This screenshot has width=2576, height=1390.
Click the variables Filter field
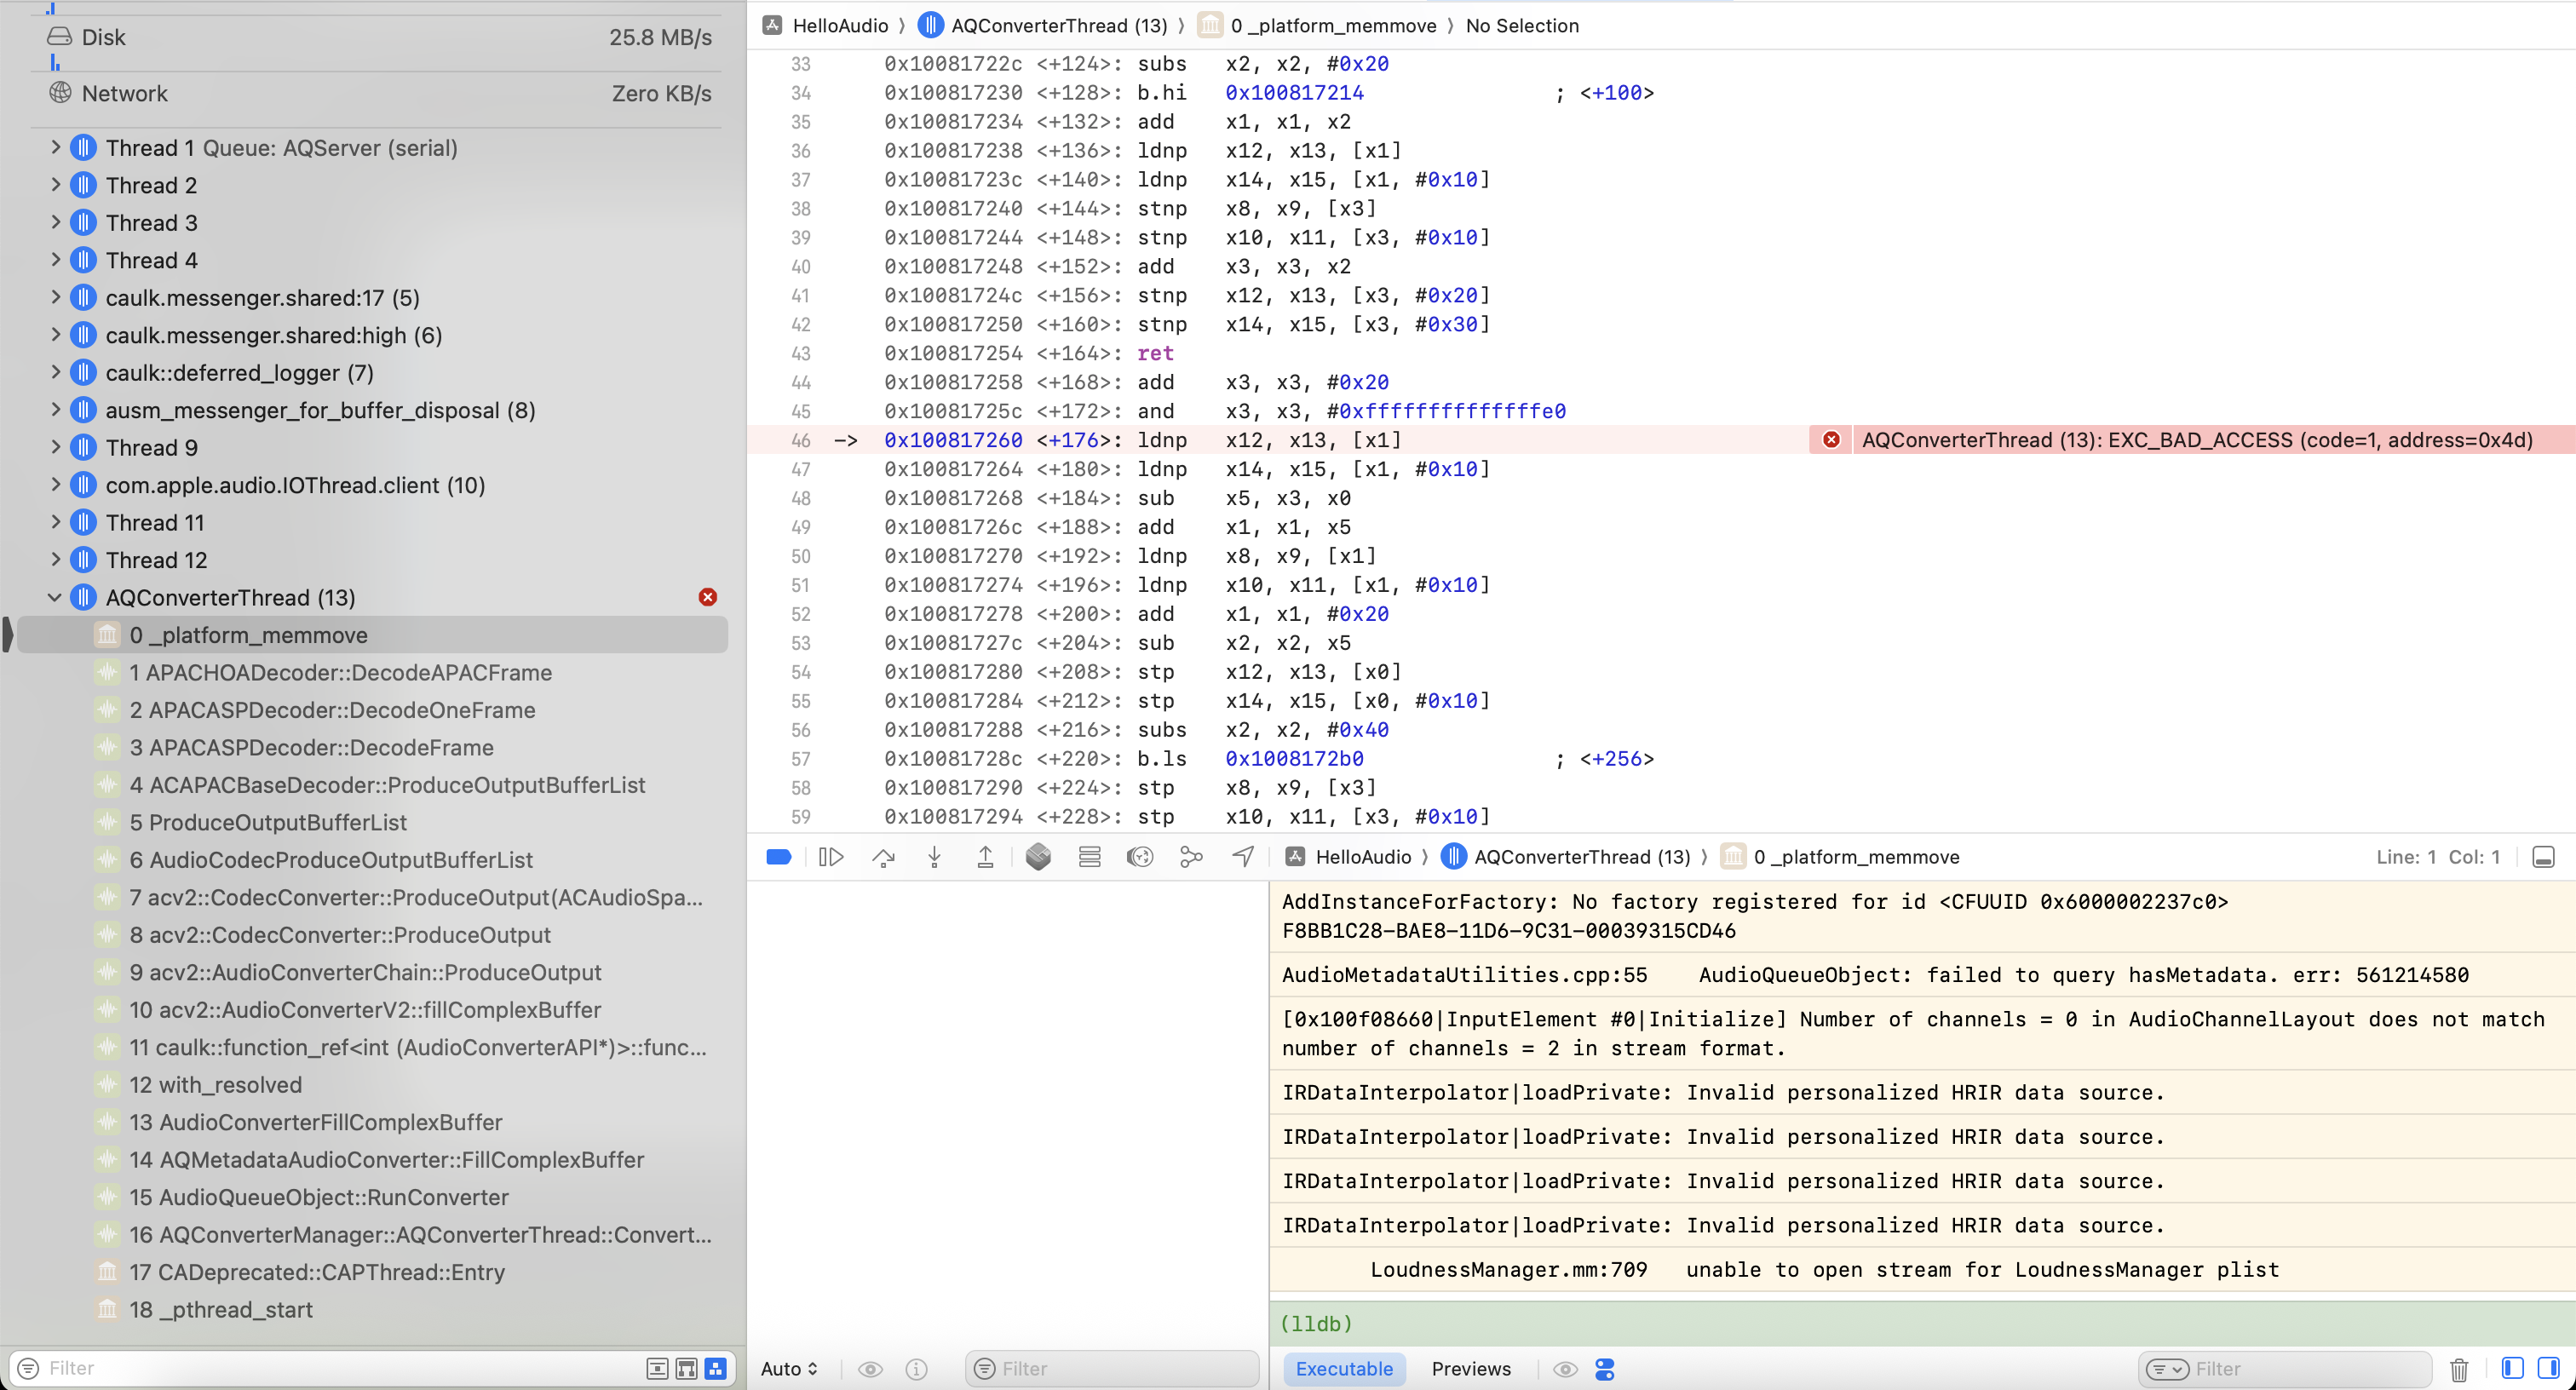pyautogui.click(x=1112, y=1369)
